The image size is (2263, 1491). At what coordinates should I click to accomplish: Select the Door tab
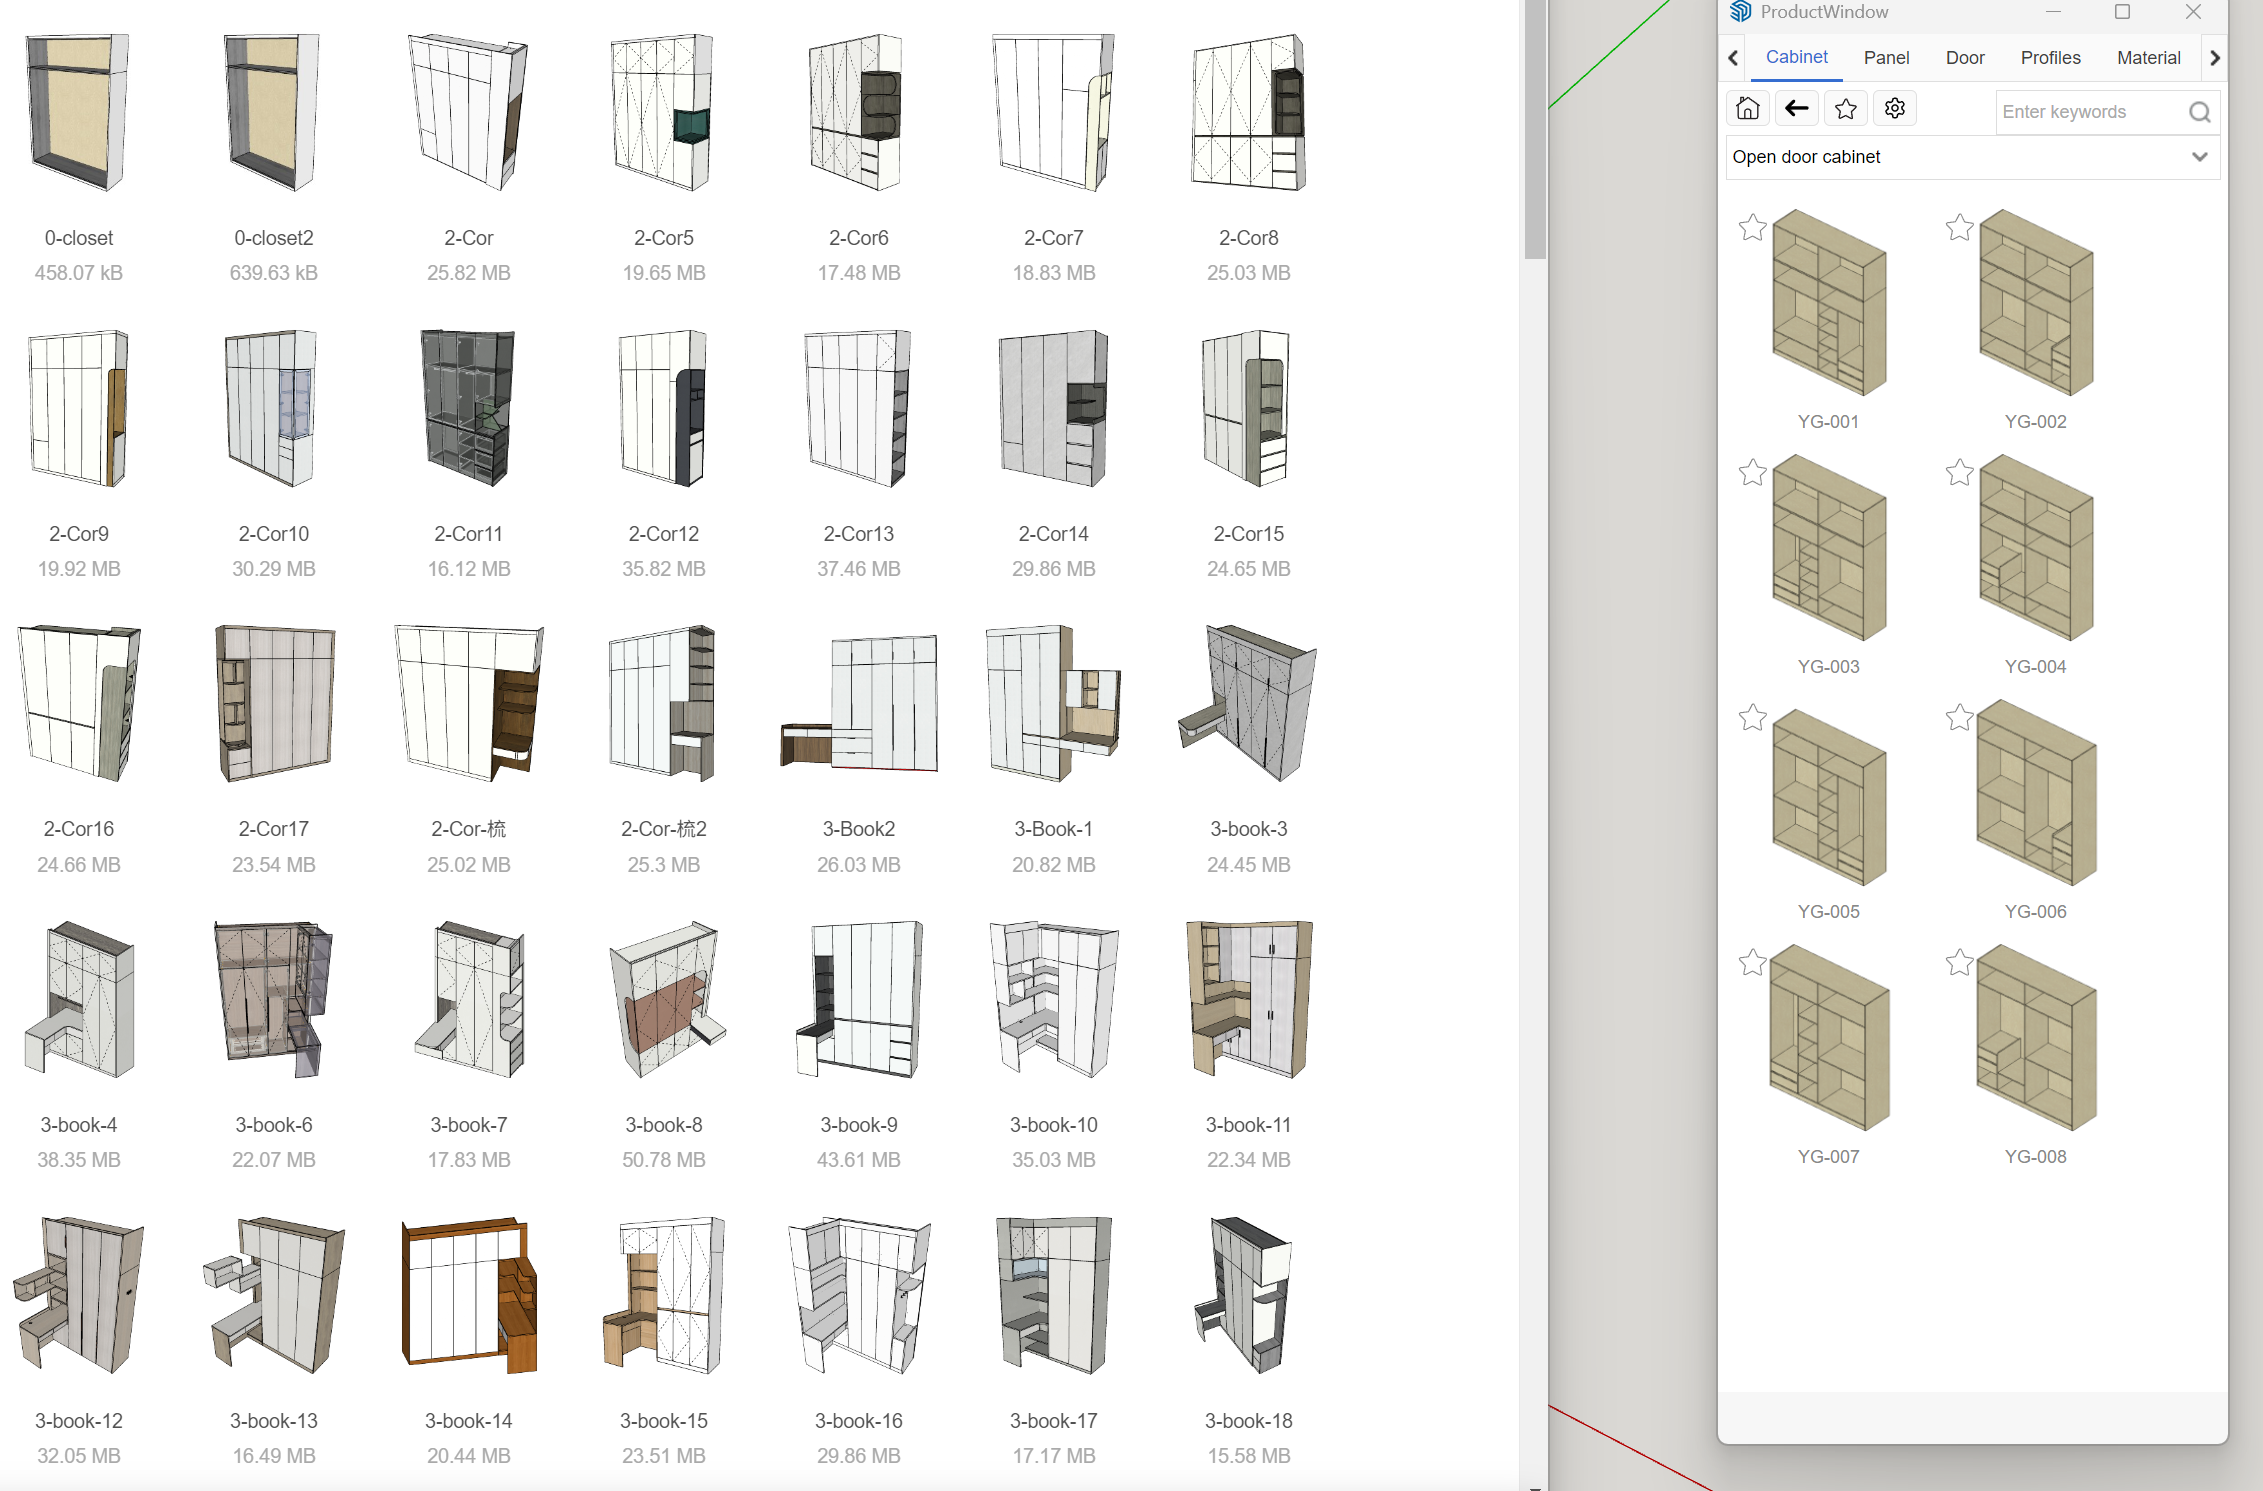(x=1964, y=58)
